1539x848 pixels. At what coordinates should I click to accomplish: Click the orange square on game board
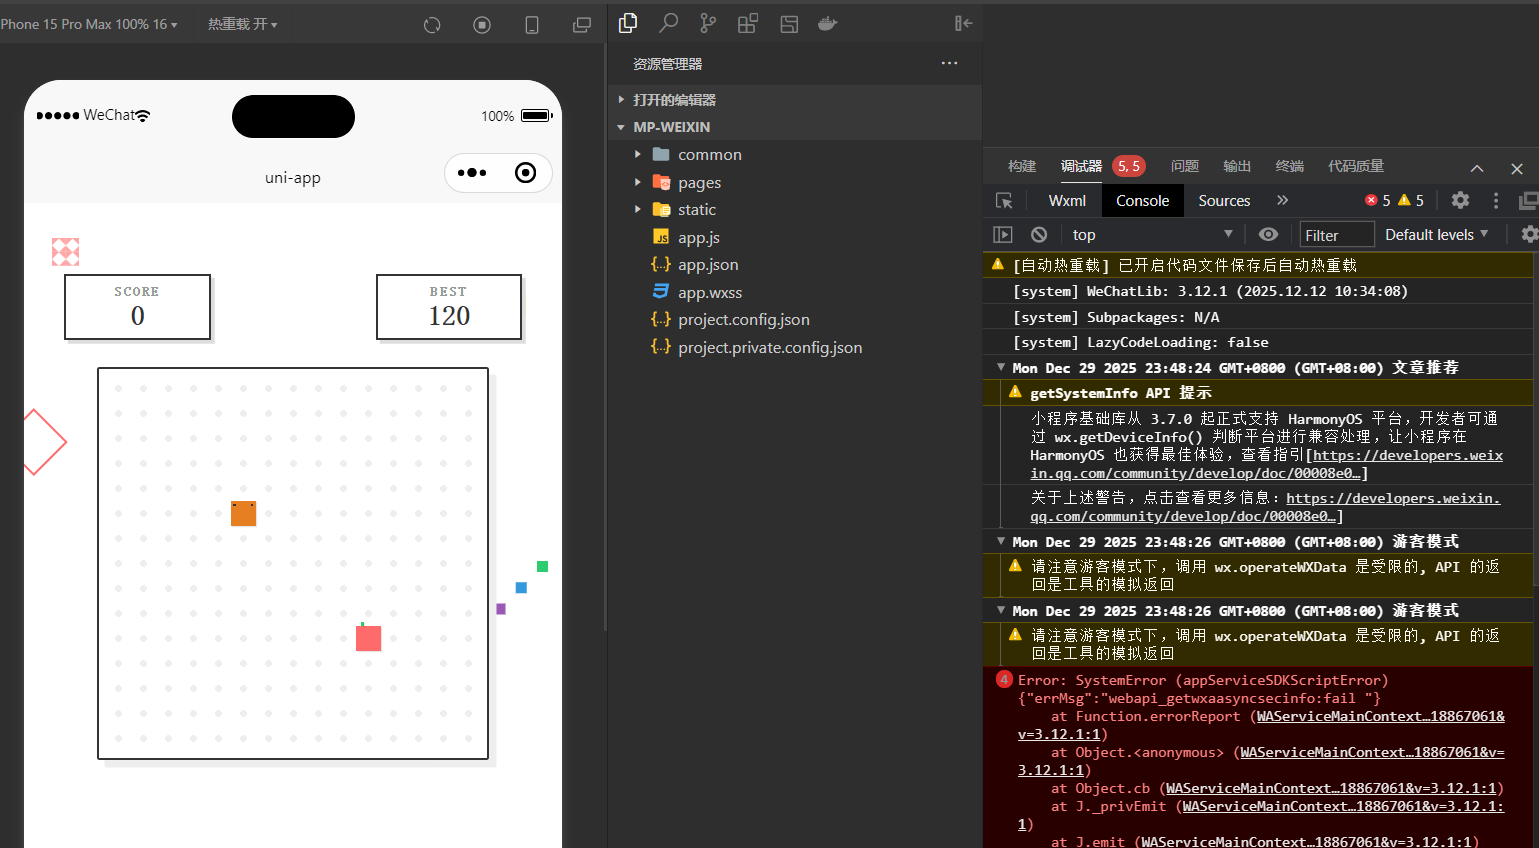click(x=243, y=514)
